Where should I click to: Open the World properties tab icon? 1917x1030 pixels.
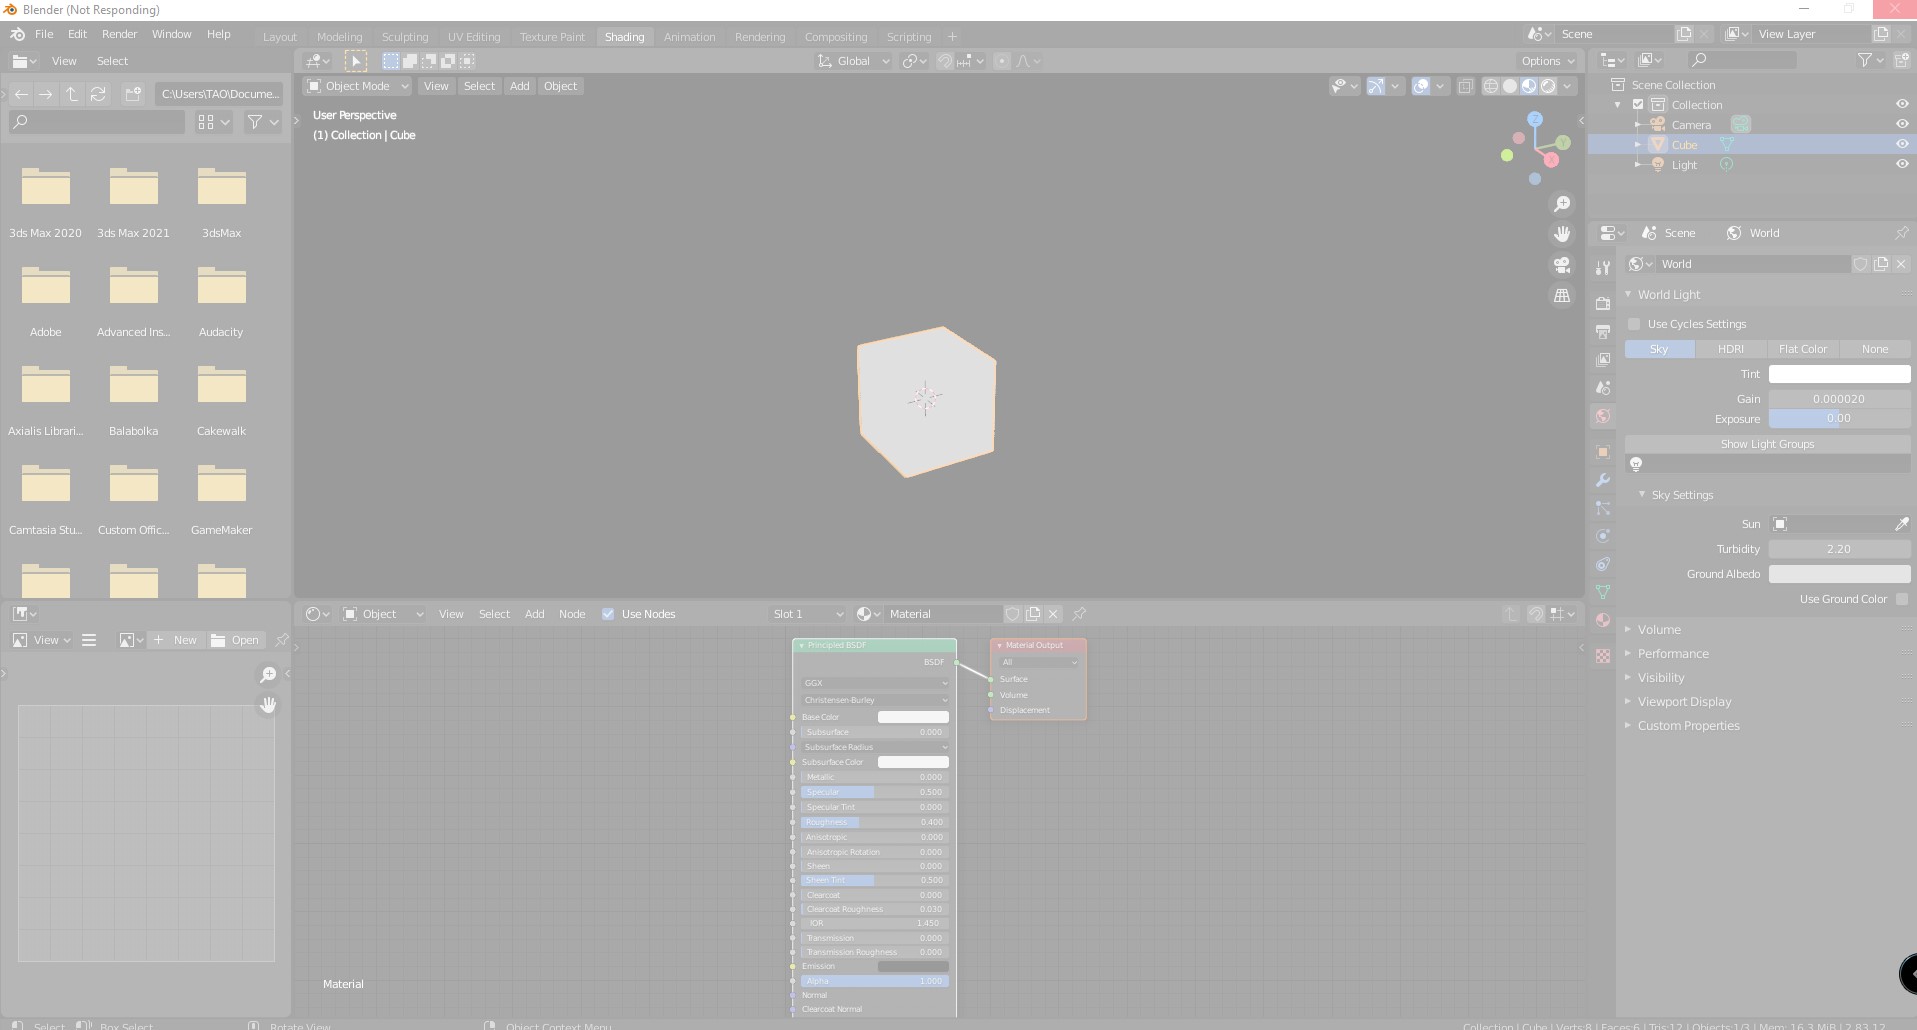1603,416
